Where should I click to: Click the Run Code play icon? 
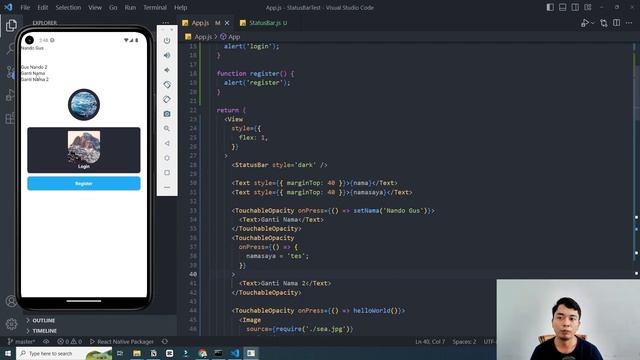tap(584, 23)
